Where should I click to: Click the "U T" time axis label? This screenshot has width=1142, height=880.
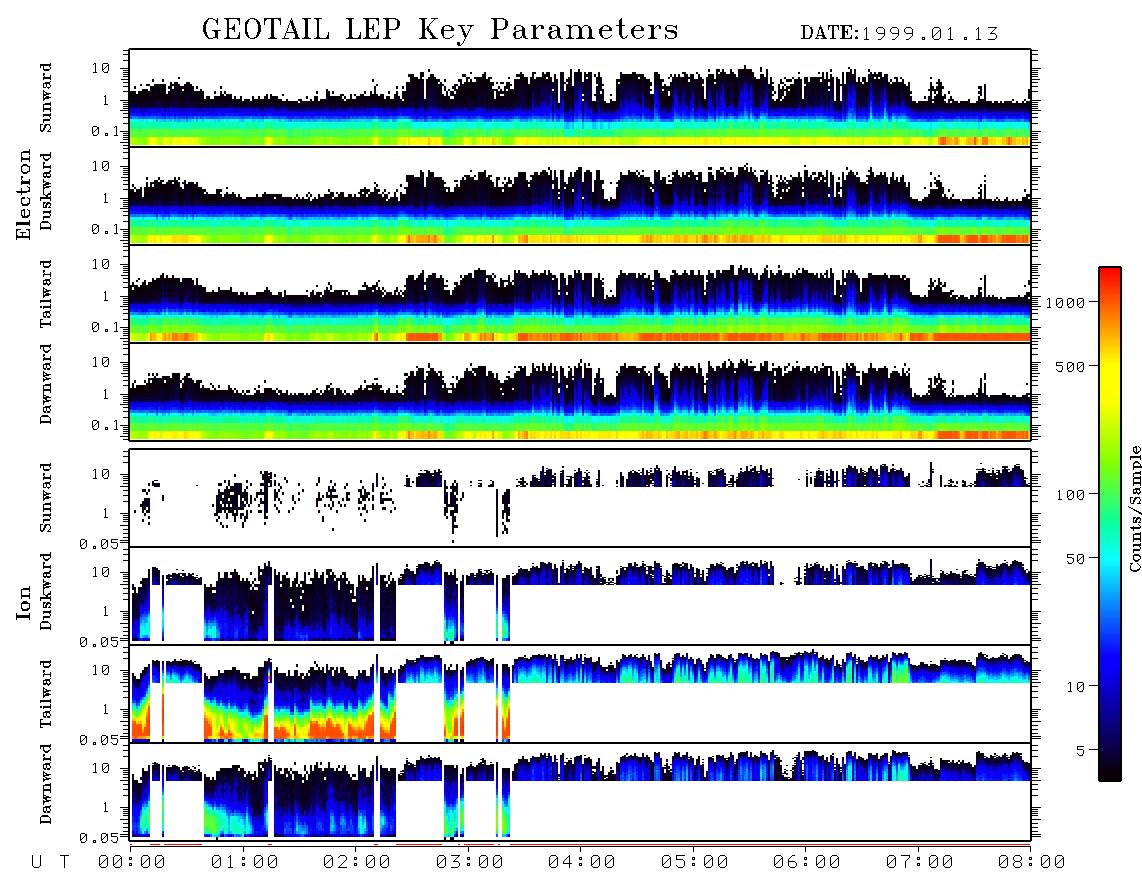pyautogui.click(x=50, y=862)
